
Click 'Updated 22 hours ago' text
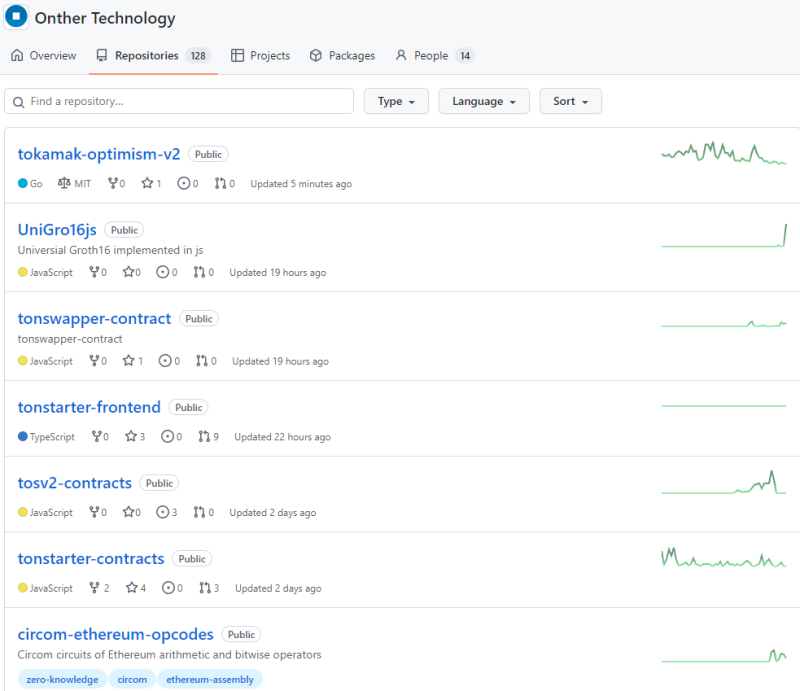[283, 437]
